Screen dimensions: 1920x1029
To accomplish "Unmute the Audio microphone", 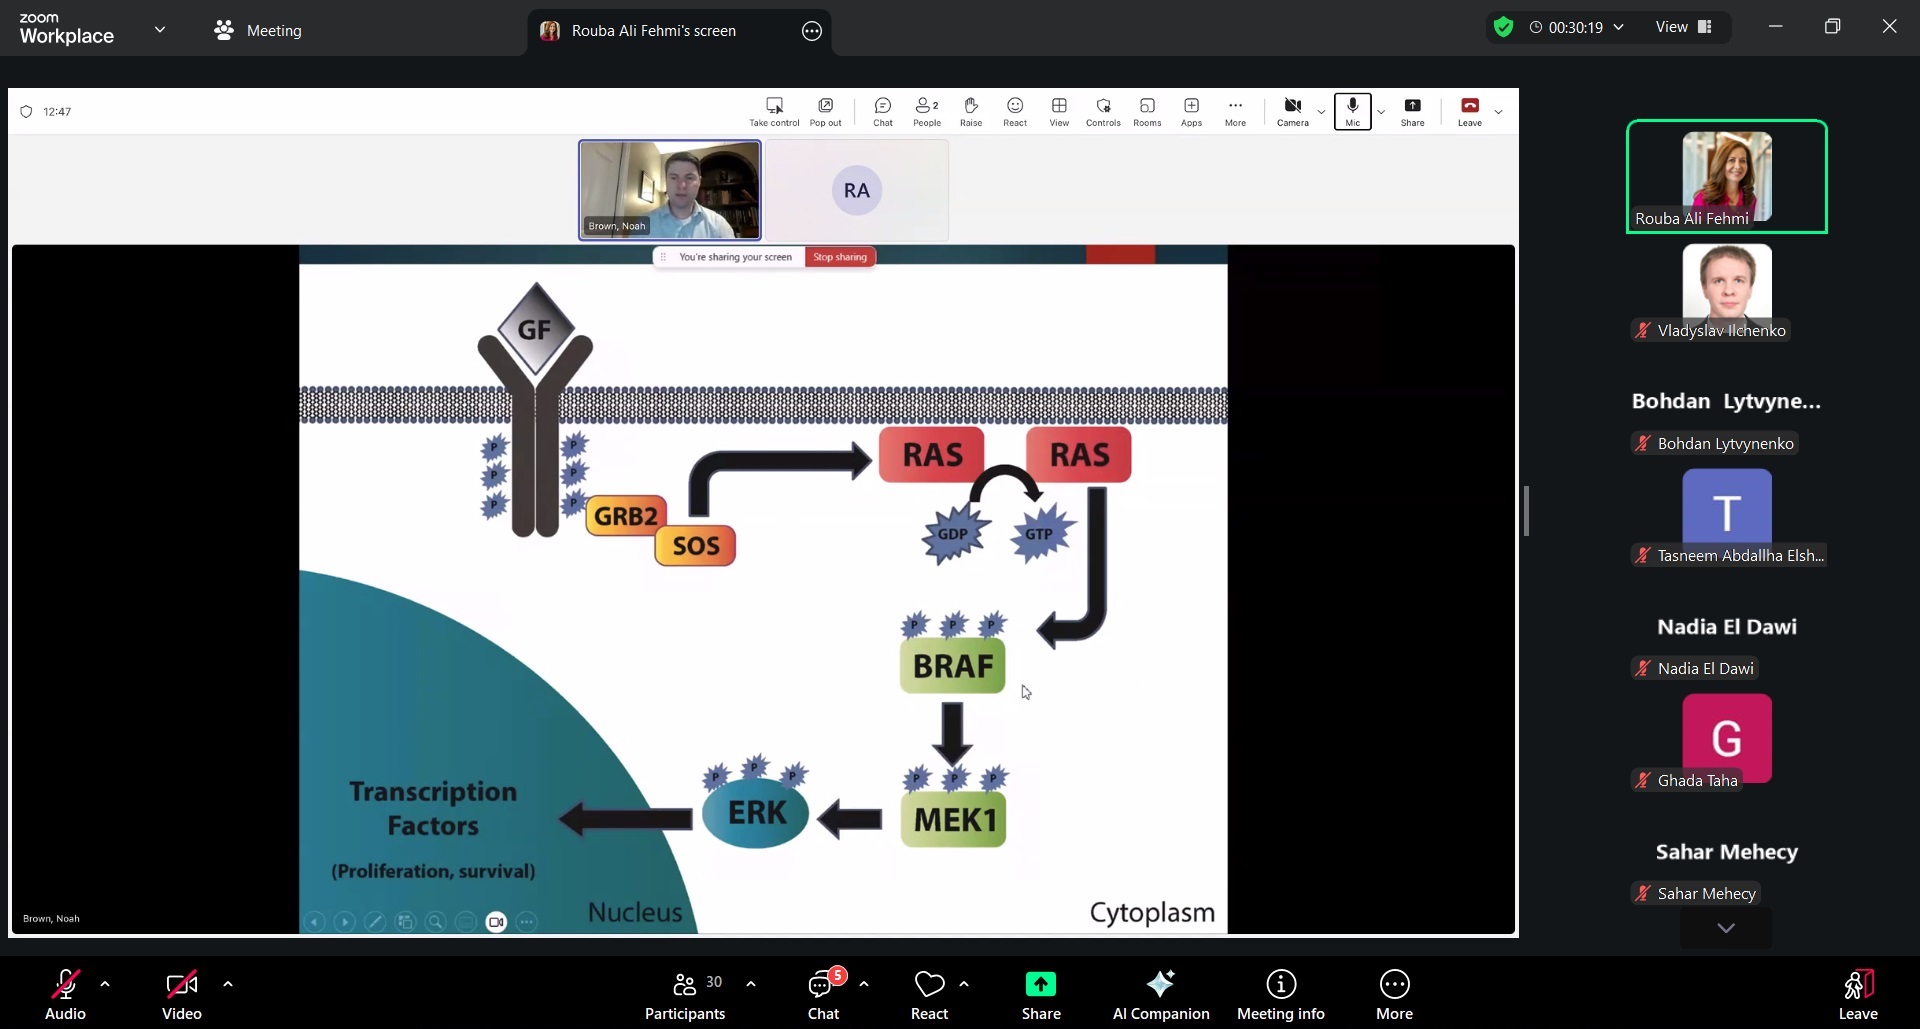I will (x=65, y=995).
